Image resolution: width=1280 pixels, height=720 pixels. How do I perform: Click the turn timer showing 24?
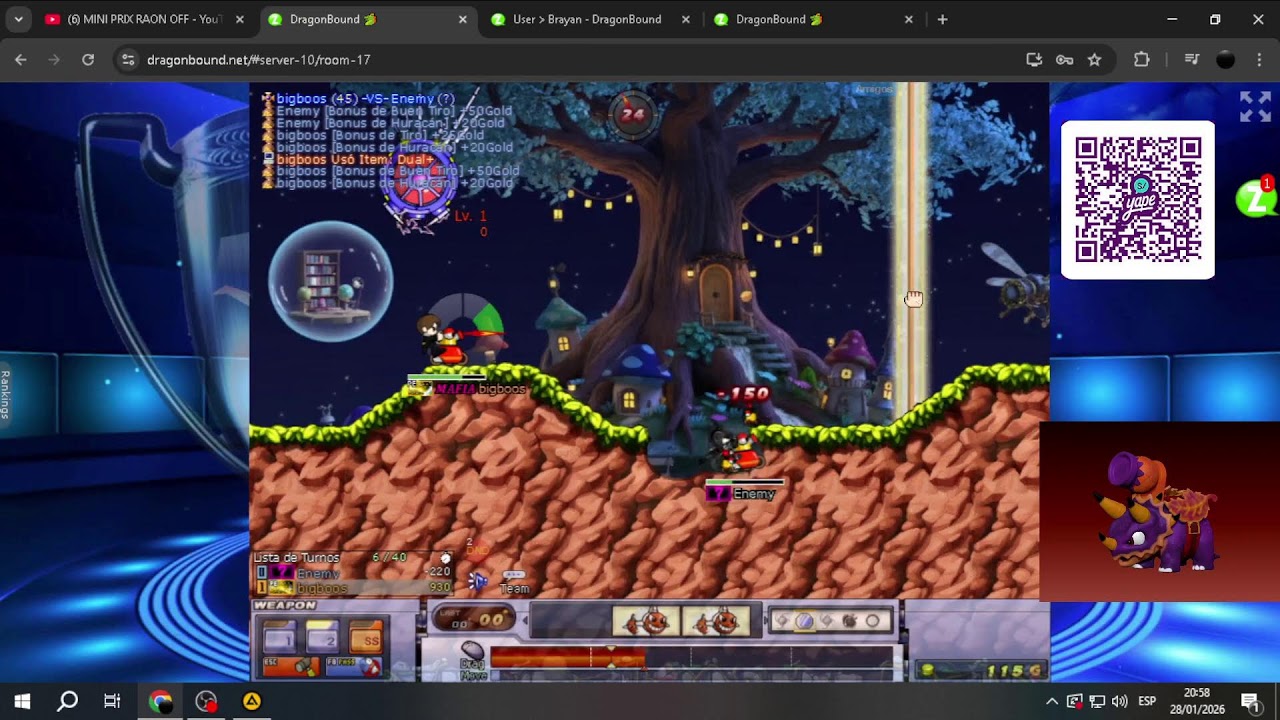pyautogui.click(x=632, y=114)
